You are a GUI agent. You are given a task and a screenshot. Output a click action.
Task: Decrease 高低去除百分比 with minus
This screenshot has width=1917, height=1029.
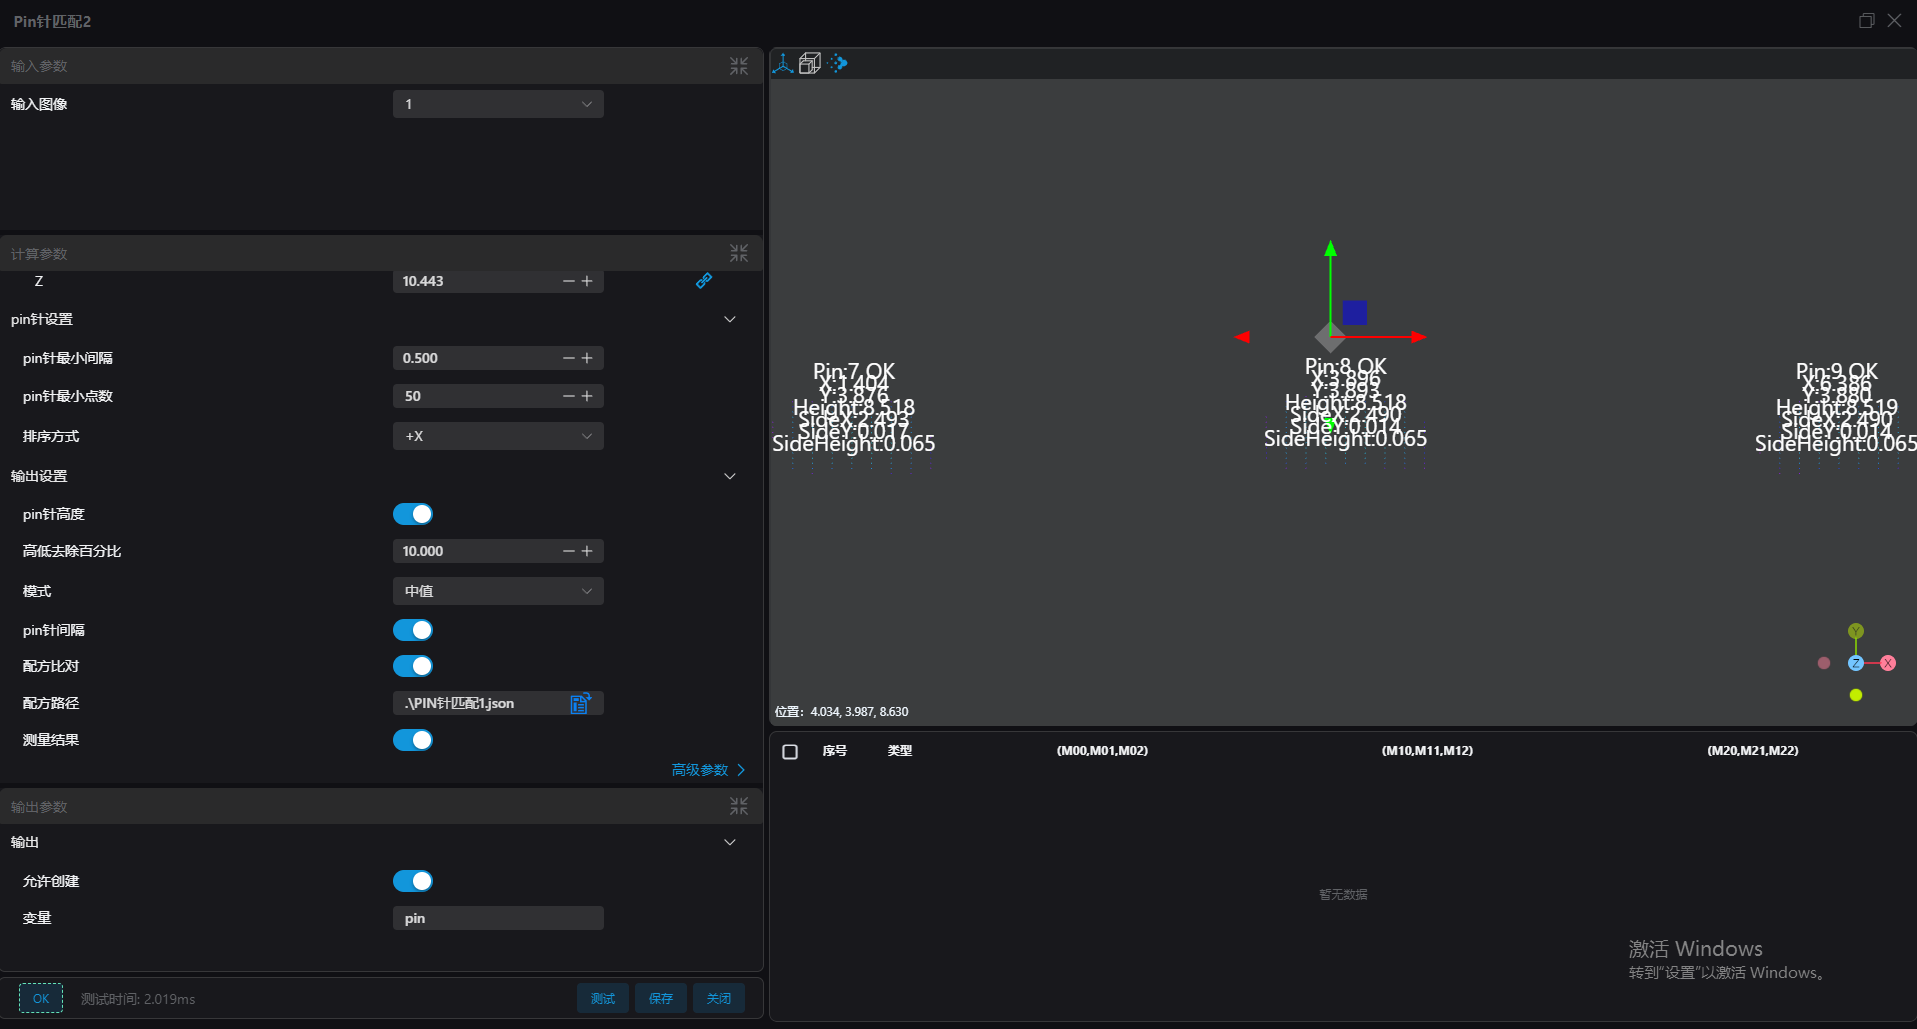coord(568,551)
